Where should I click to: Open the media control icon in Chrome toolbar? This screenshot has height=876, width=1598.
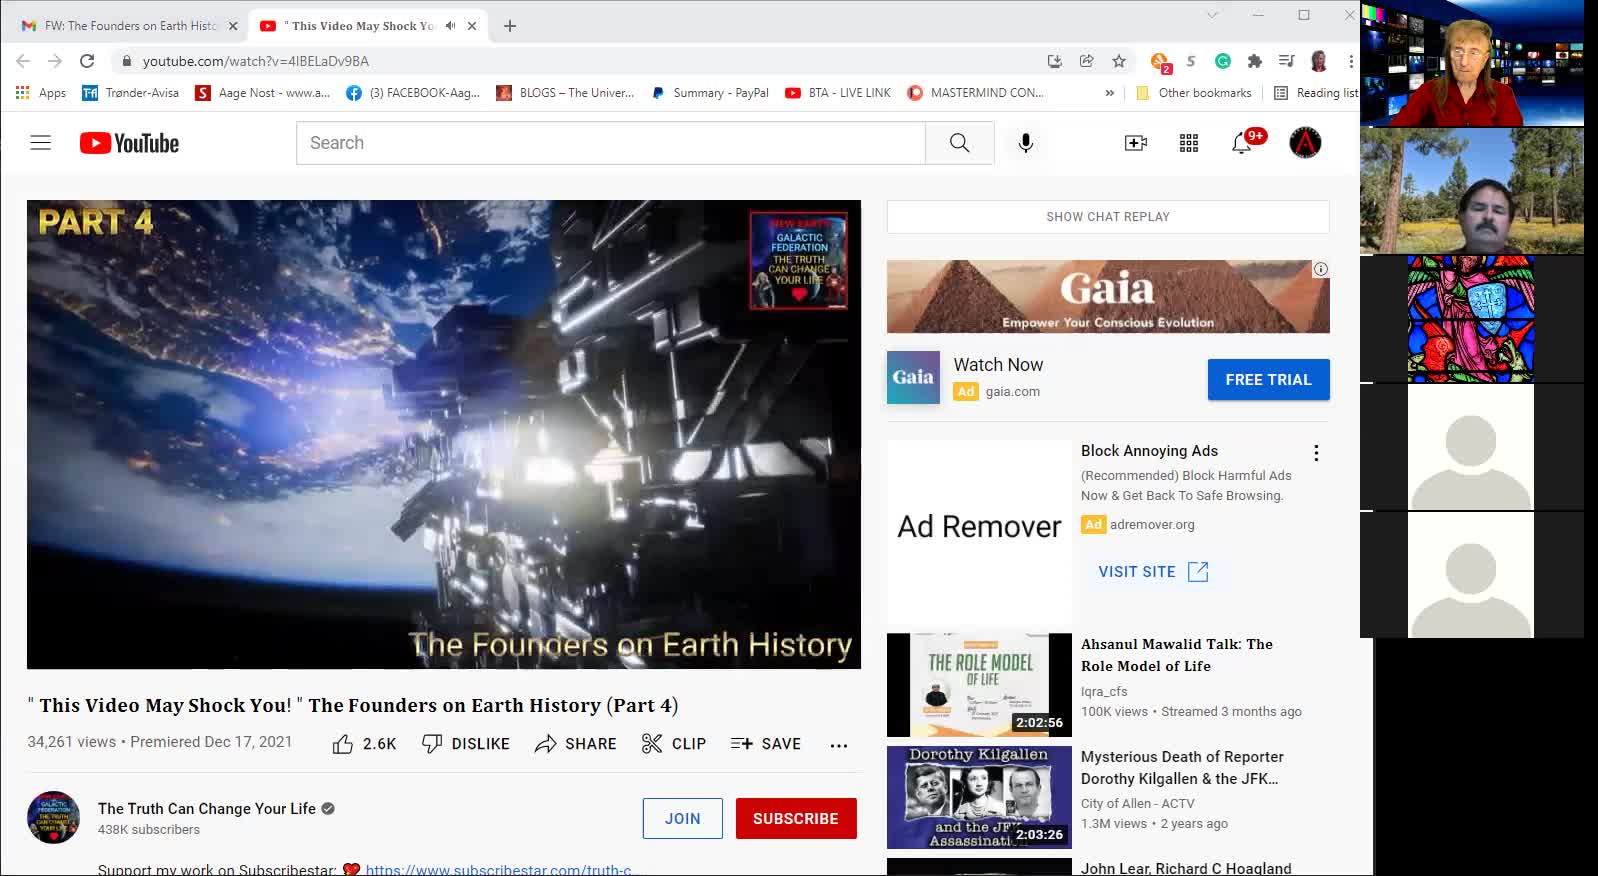point(1287,61)
